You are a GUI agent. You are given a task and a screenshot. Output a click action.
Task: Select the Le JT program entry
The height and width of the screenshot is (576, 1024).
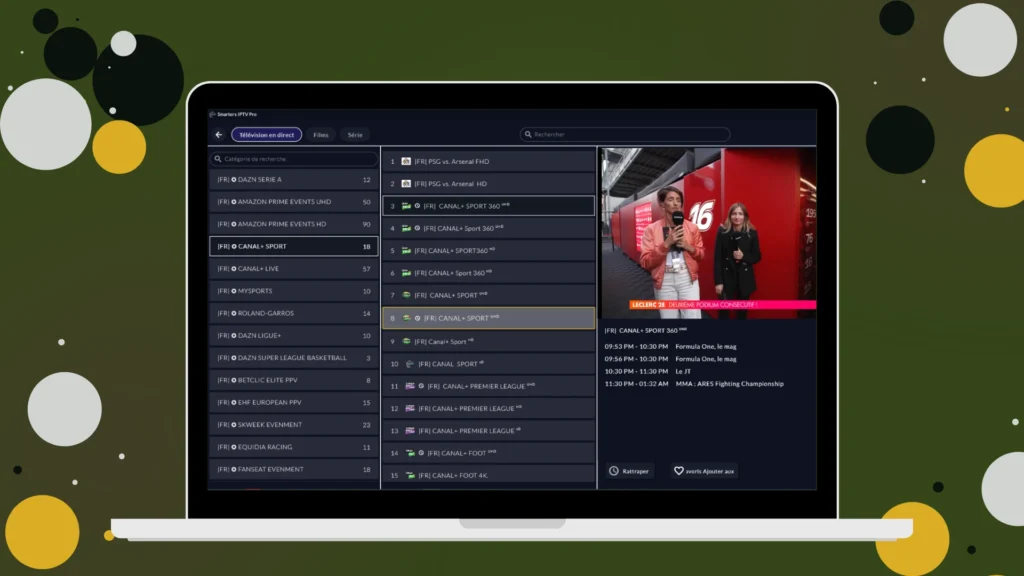click(647, 371)
